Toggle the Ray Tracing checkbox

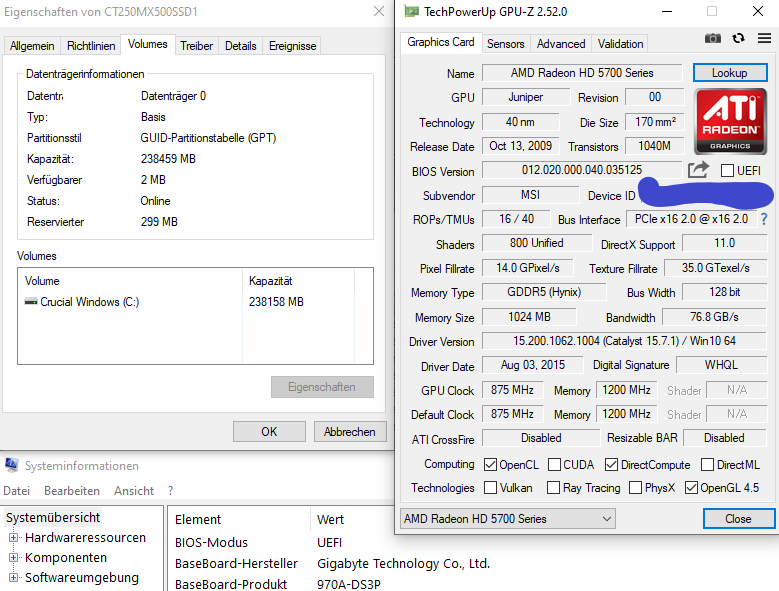coord(553,488)
